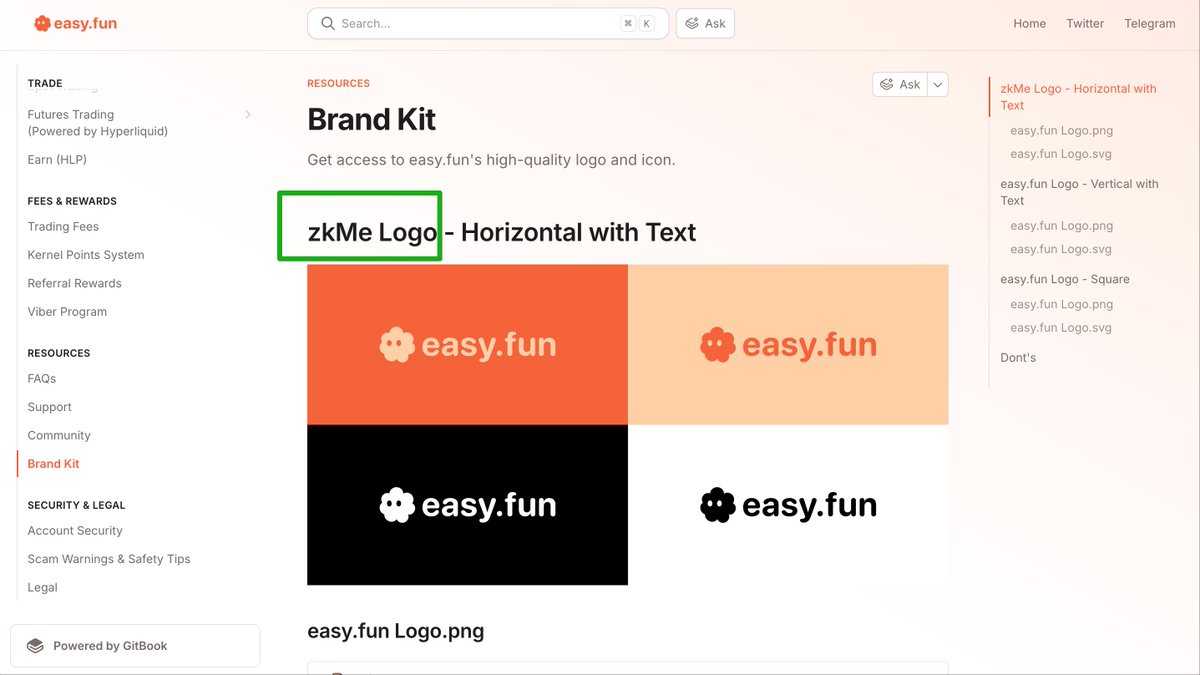
Task: Open the Legal page
Action: (x=42, y=587)
